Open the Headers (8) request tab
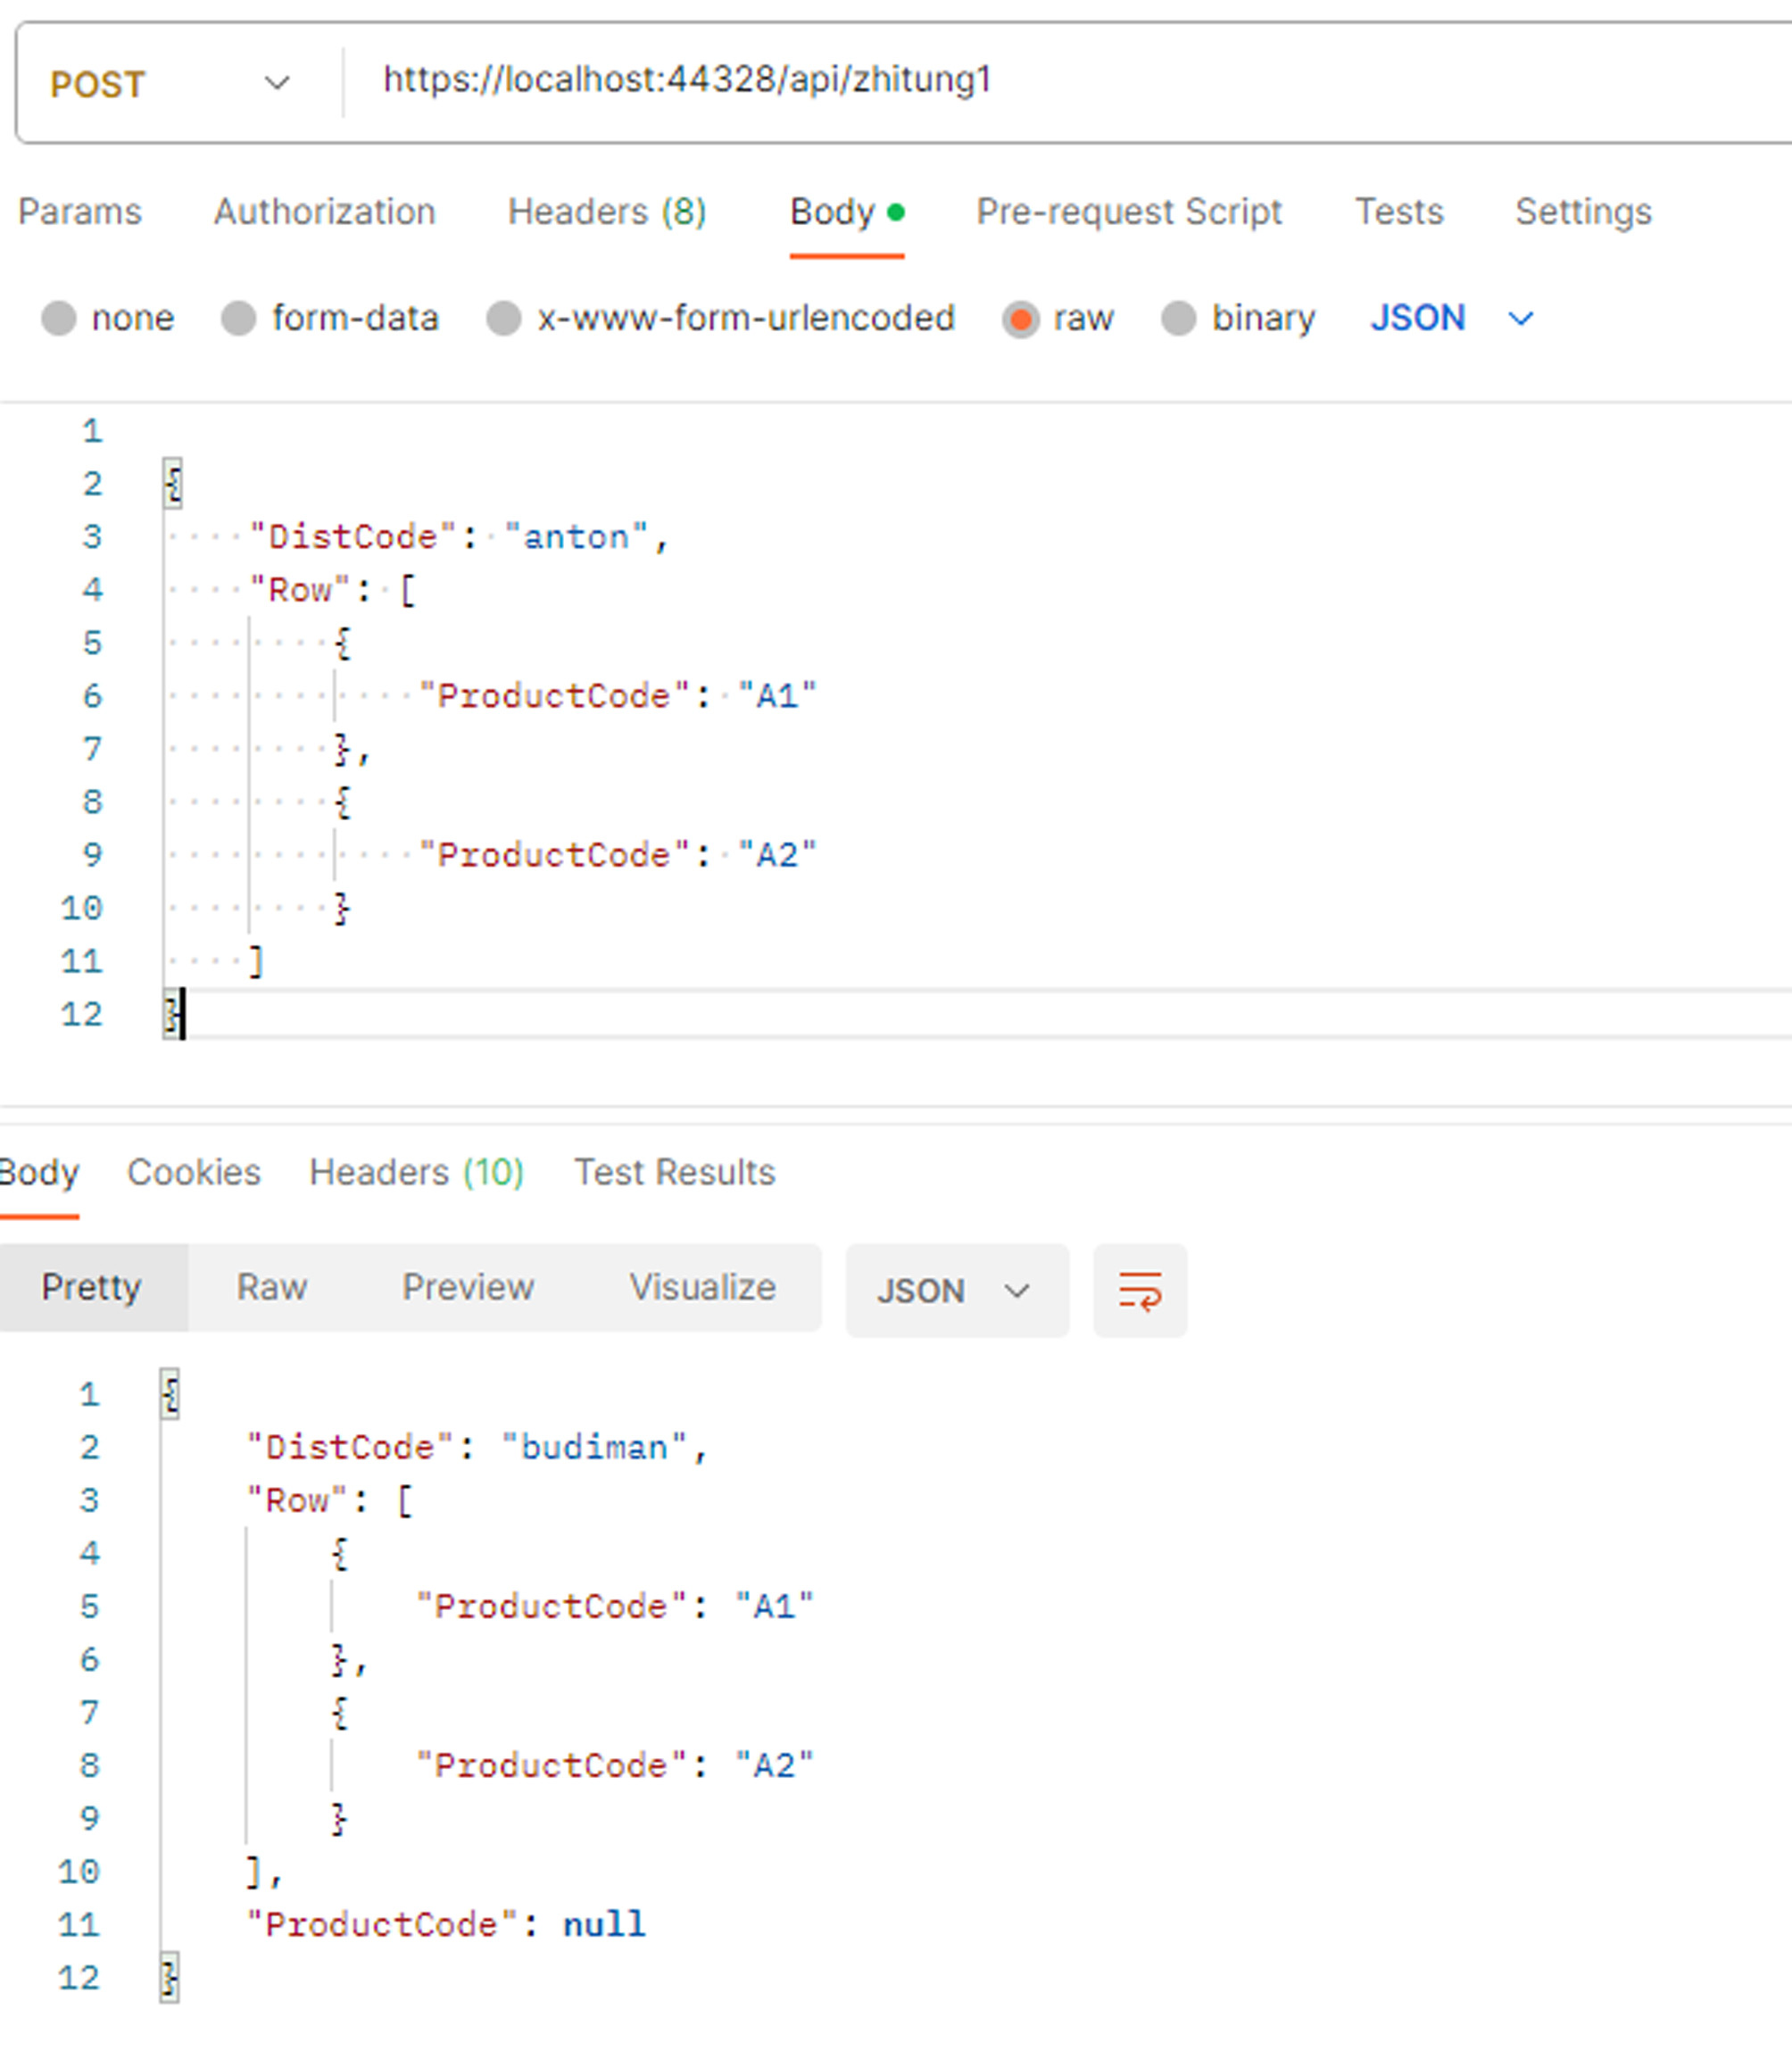The height and width of the screenshot is (2051, 1792). click(607, 212)
